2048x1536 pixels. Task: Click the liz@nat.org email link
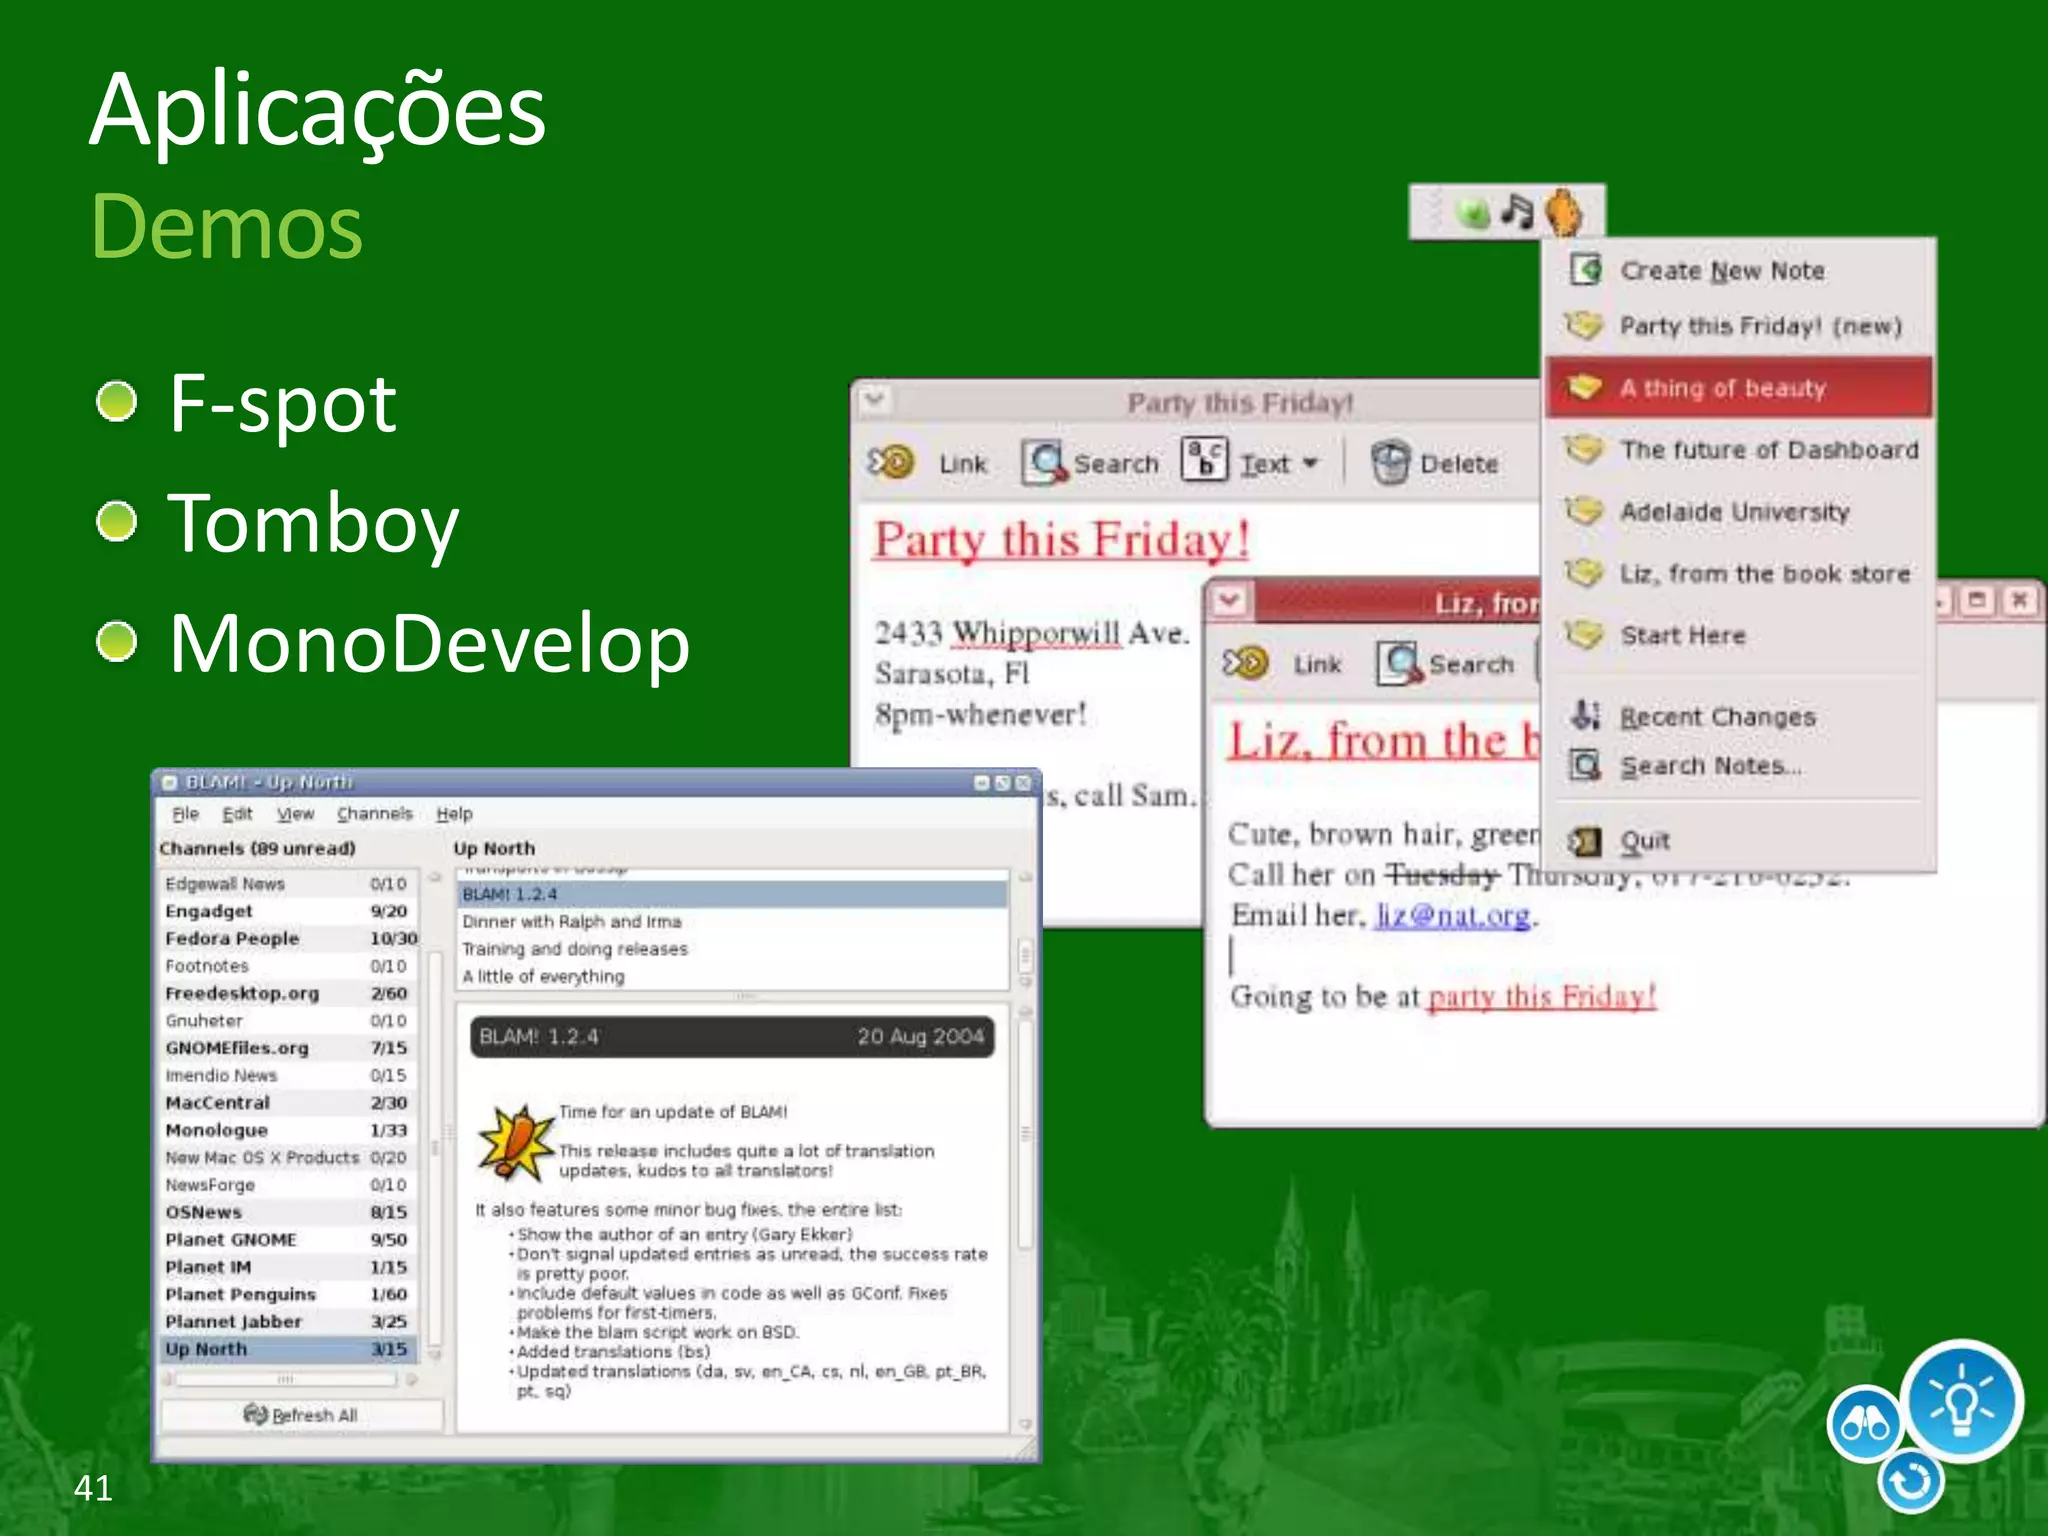(x=1453, y=915)
